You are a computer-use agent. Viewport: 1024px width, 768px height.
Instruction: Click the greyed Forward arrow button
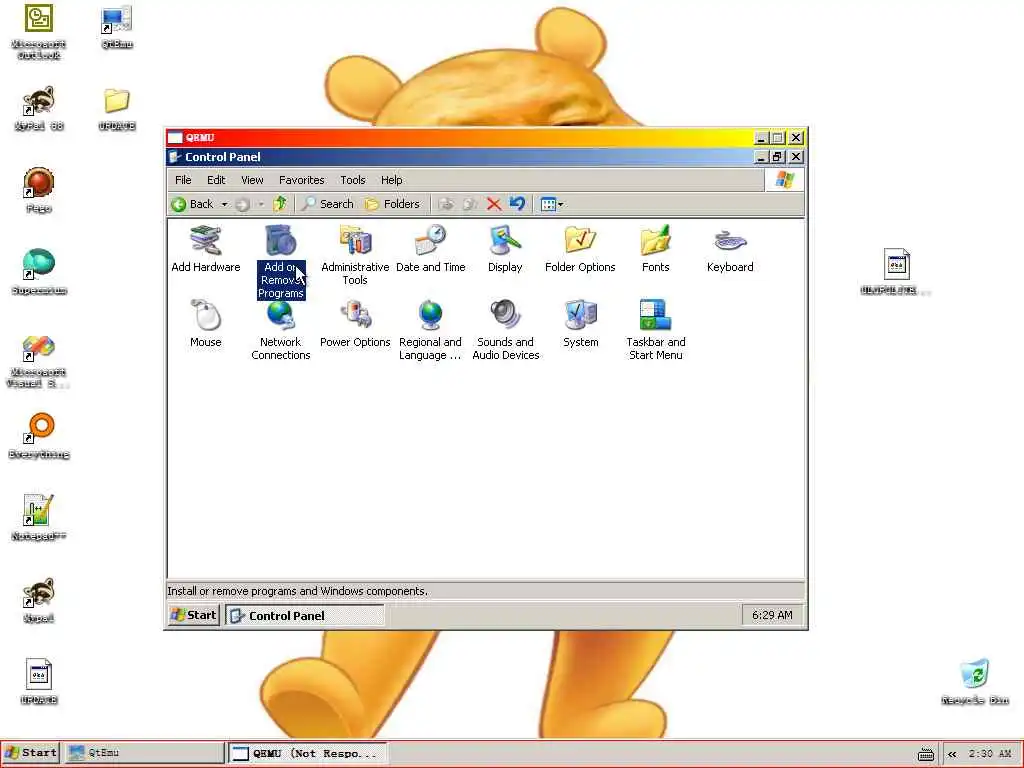click(x=243, y=204)
